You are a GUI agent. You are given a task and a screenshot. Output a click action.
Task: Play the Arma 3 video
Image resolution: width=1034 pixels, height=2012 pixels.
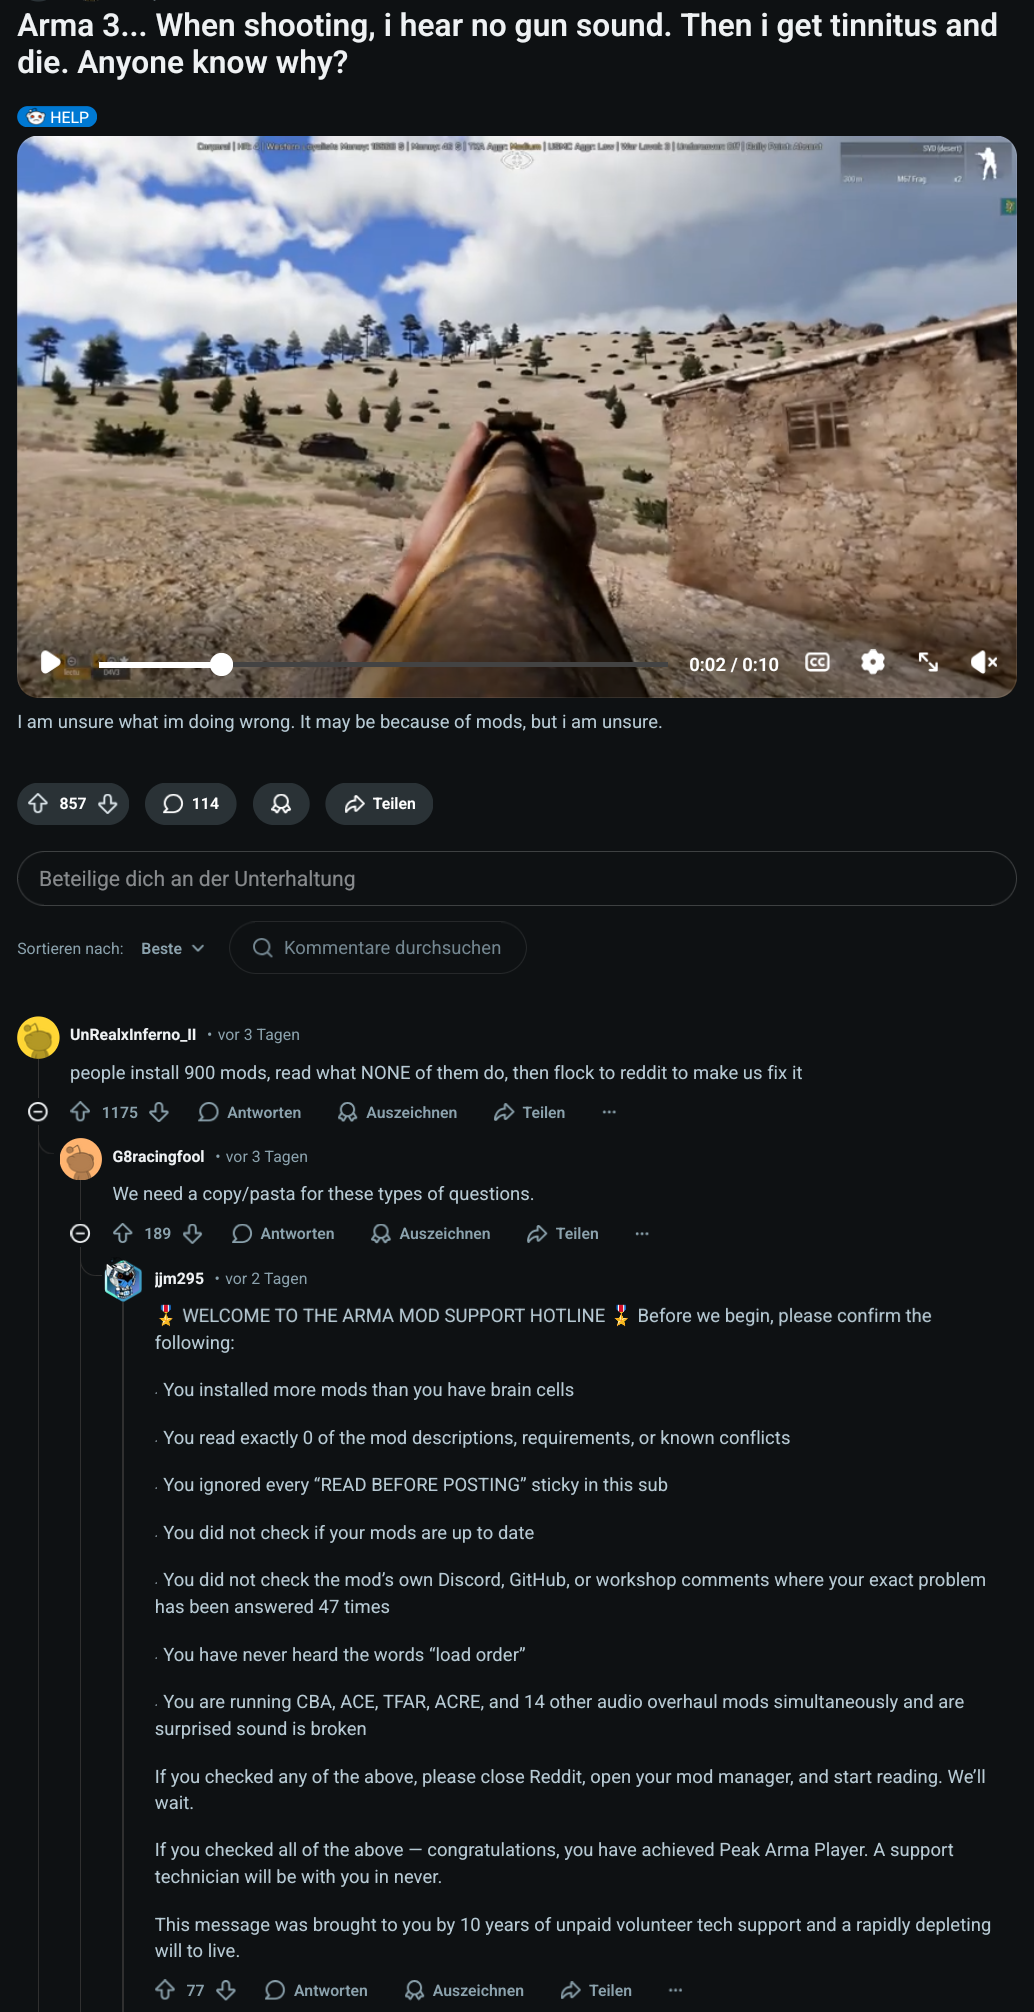coord(49,662)
